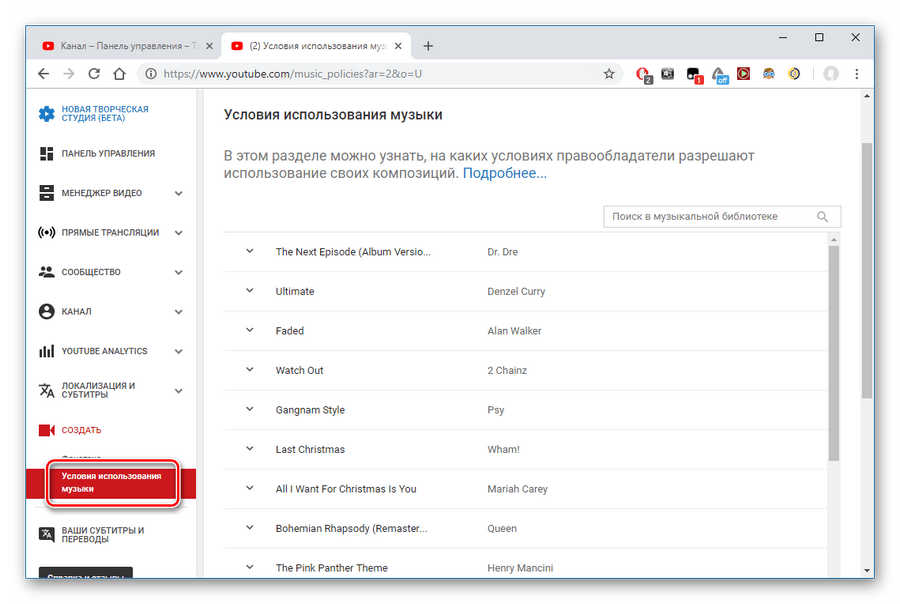Open Панель управления dashboard icon
900x604 pixels.
(x=46, y=153)
